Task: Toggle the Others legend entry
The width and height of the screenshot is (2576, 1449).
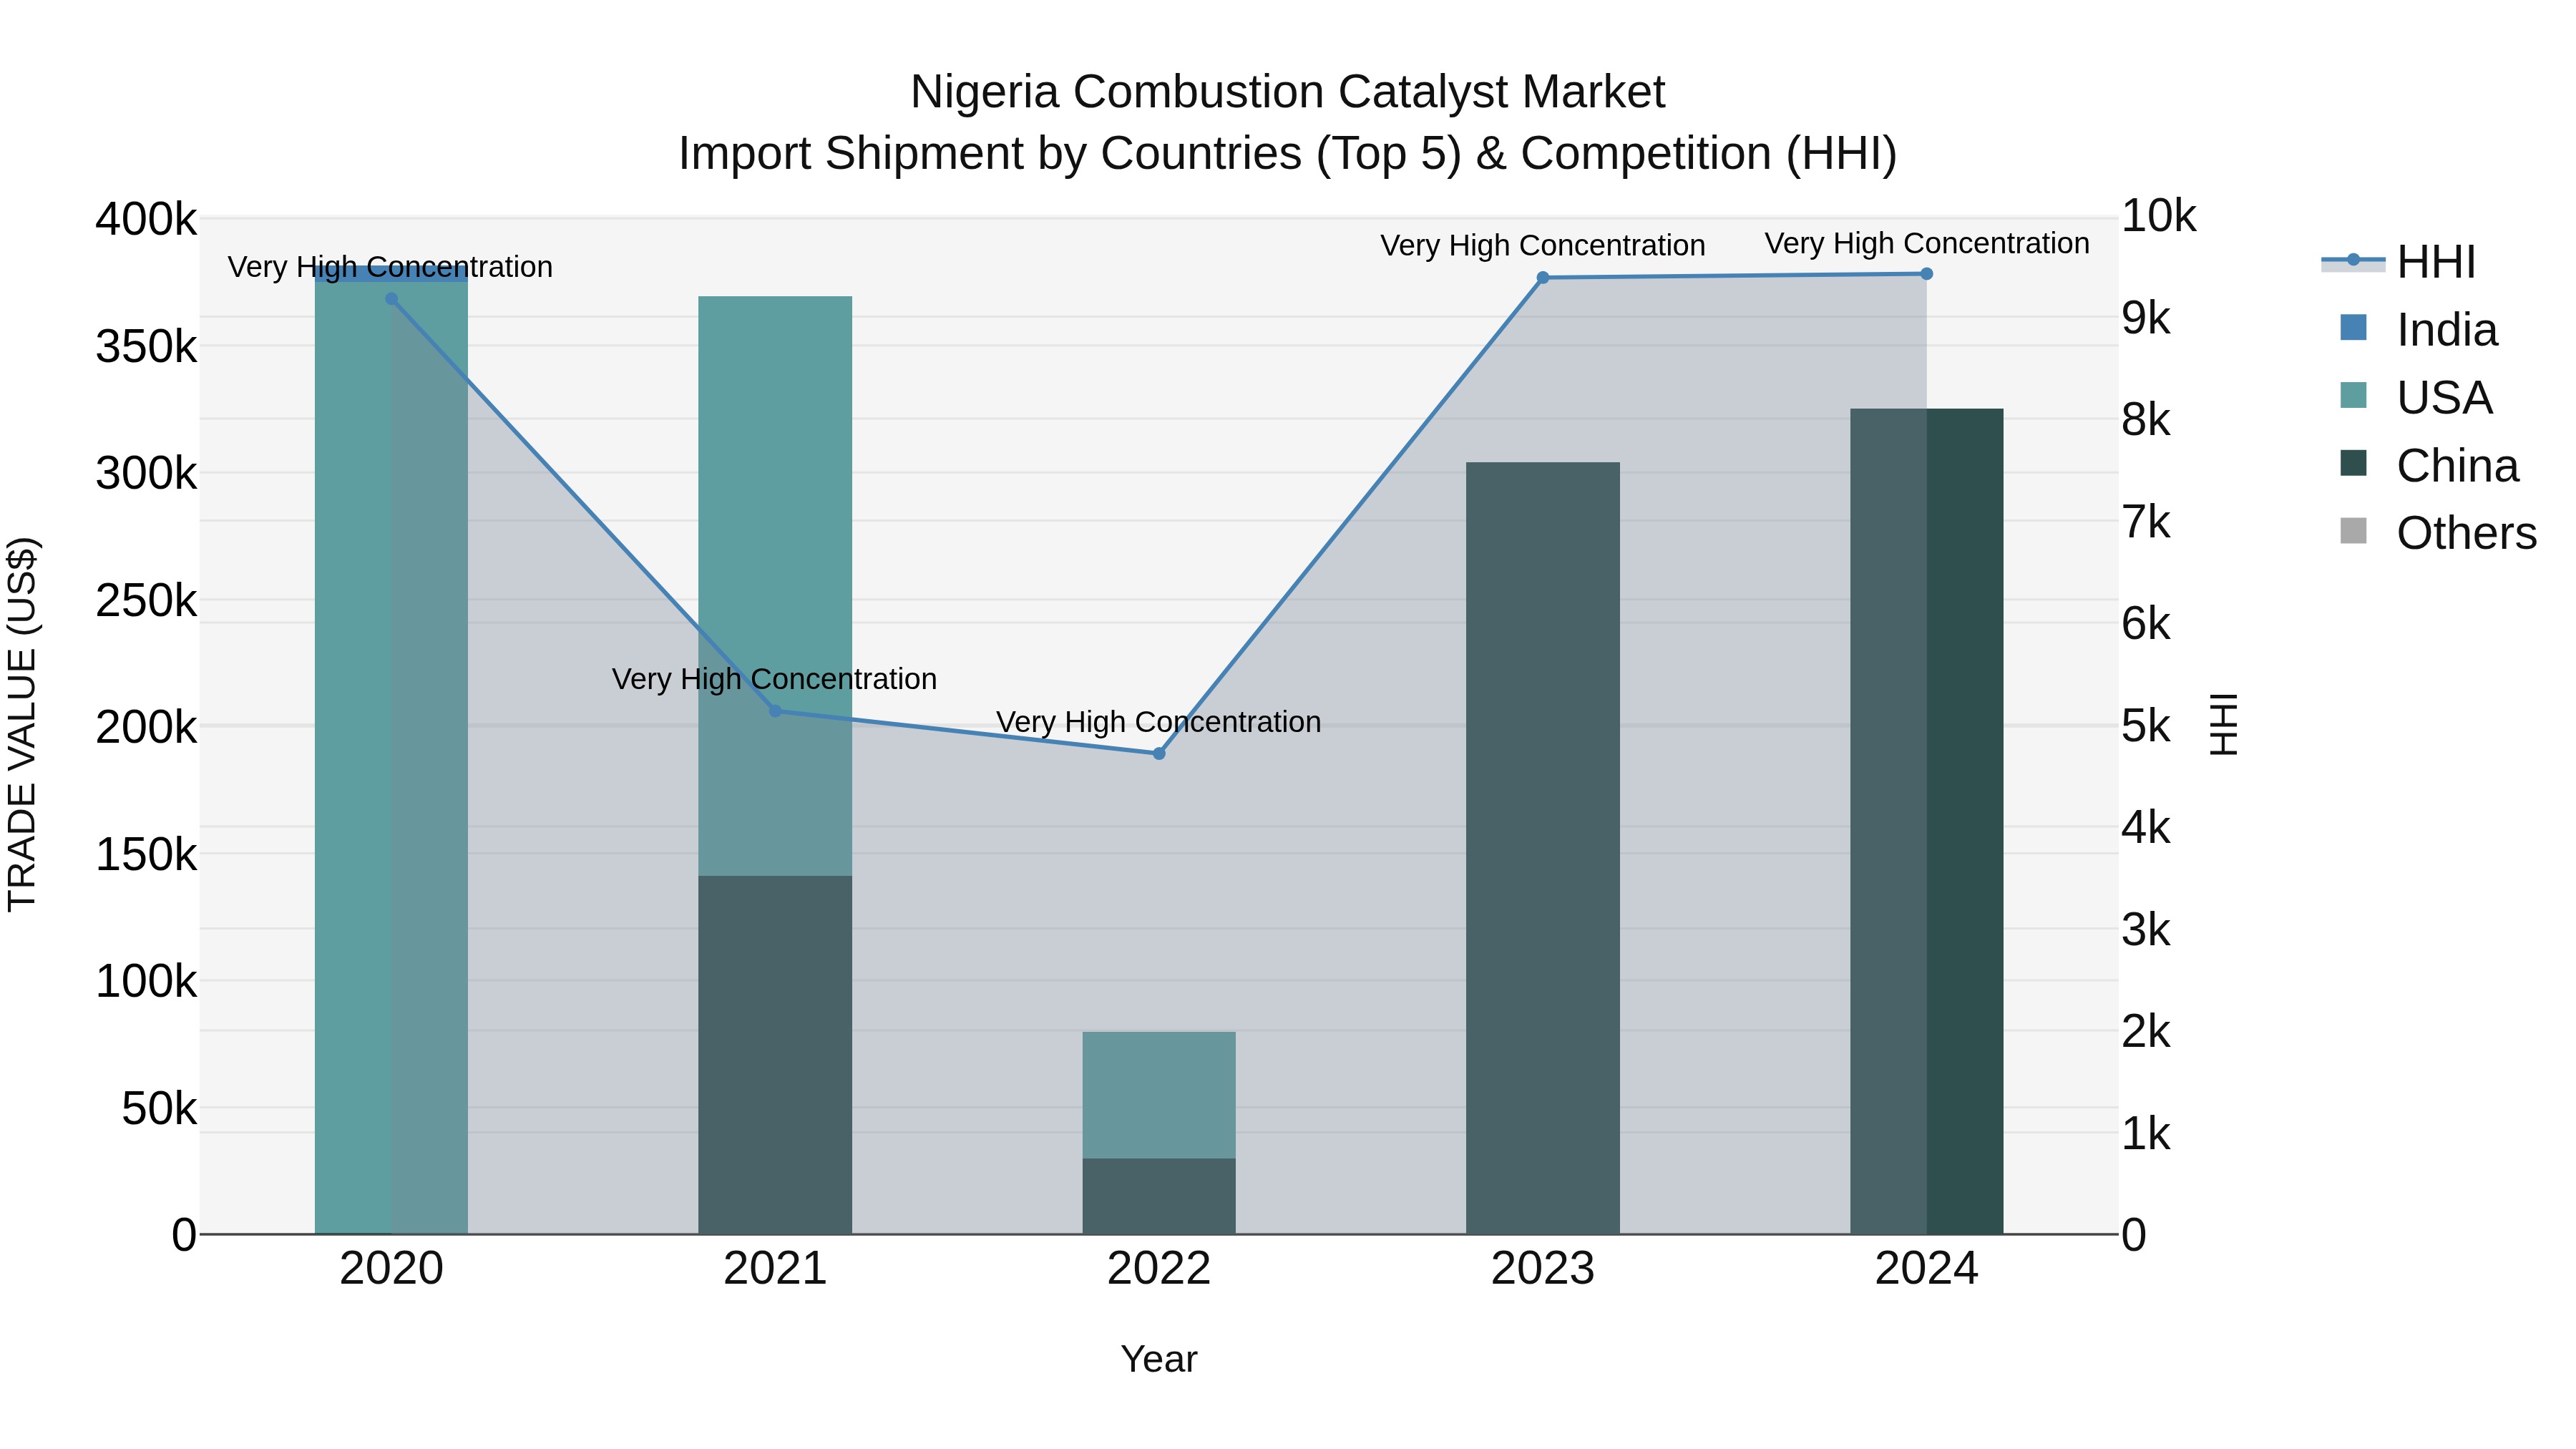Action: coord(2438,533)
